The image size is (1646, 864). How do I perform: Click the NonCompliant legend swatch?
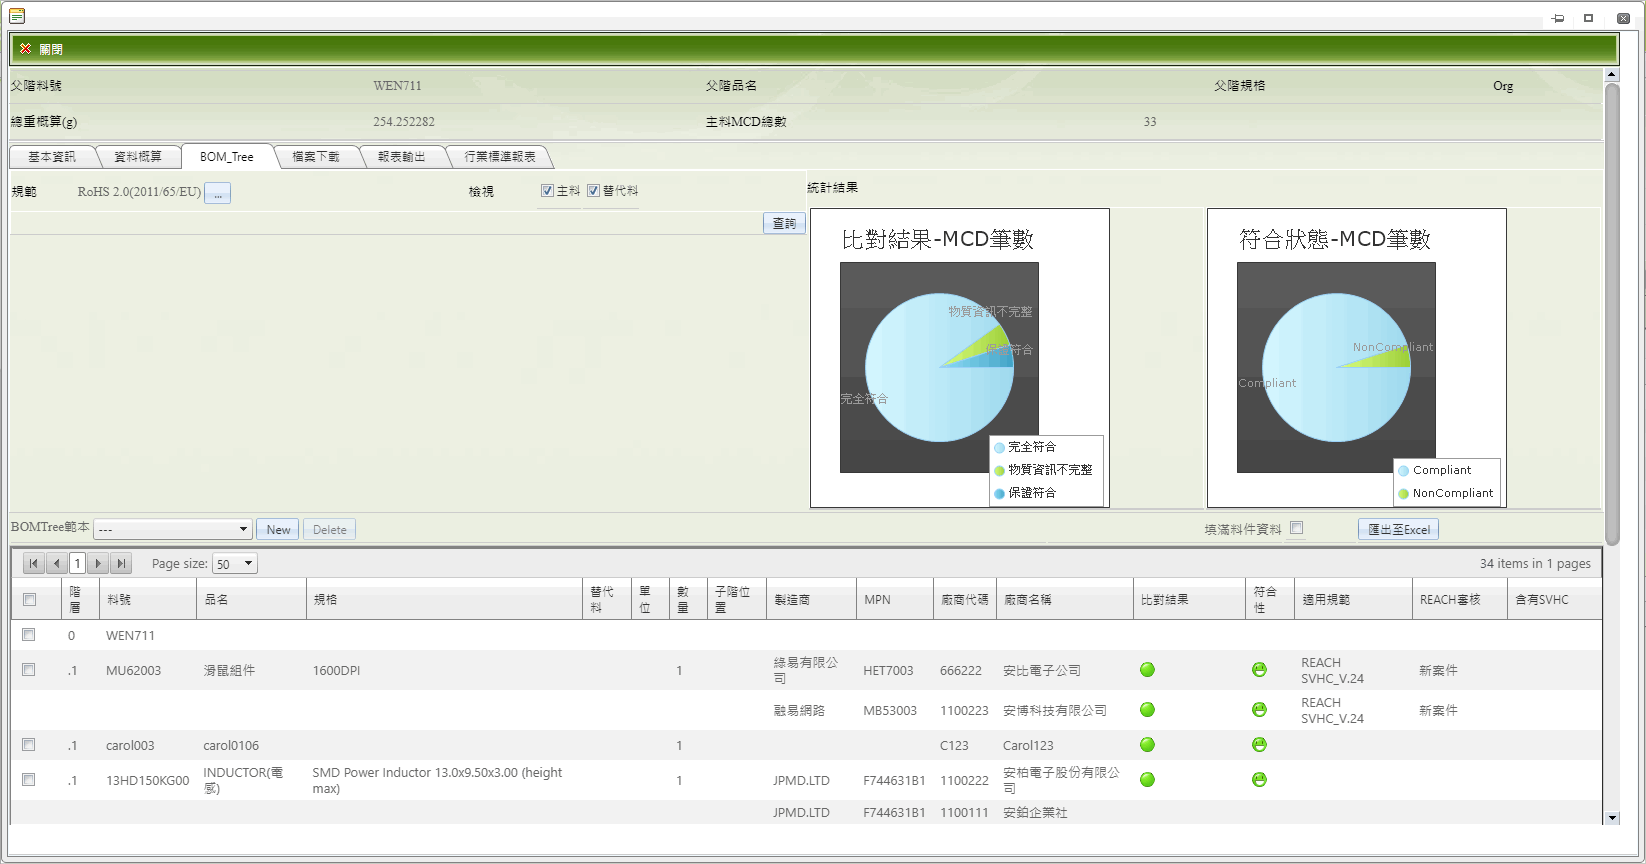click(1403, 493)
